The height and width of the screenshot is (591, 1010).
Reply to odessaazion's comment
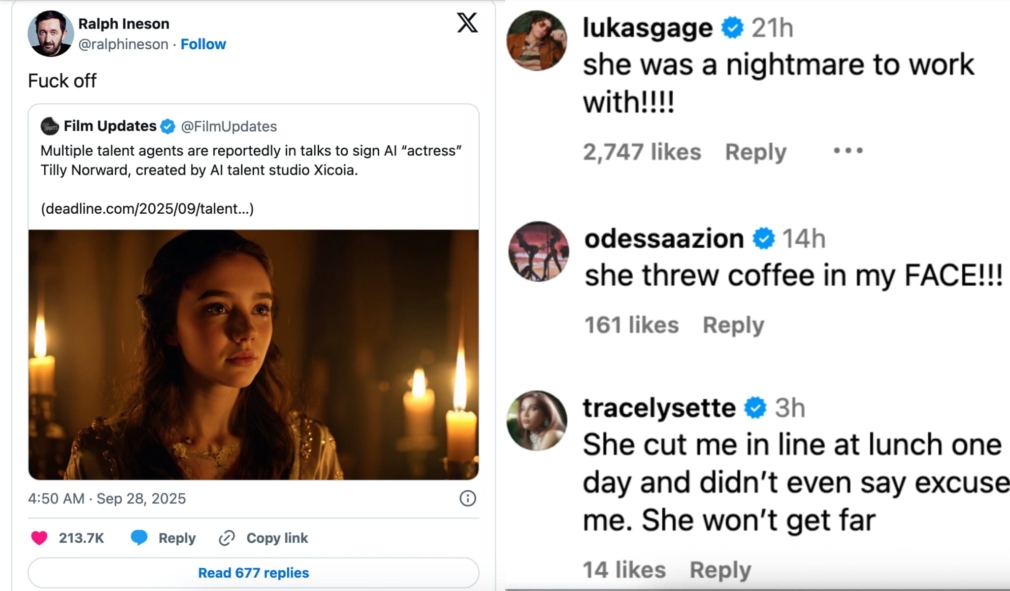(733, 325)
